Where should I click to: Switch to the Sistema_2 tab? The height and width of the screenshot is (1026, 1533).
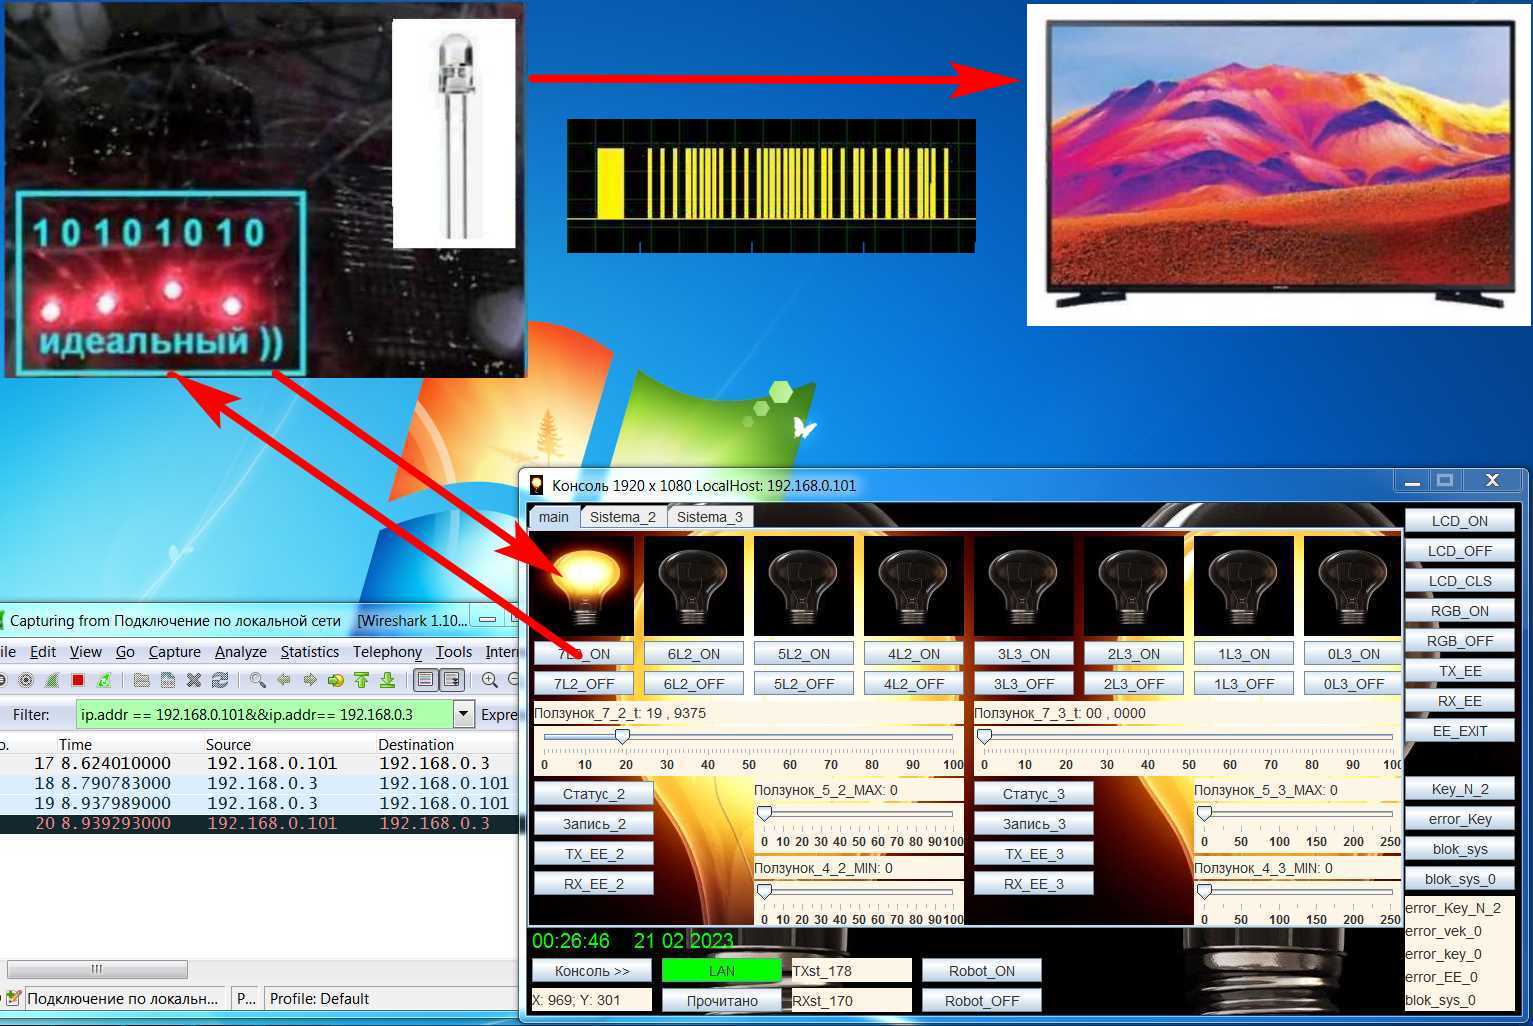(622, 517)
